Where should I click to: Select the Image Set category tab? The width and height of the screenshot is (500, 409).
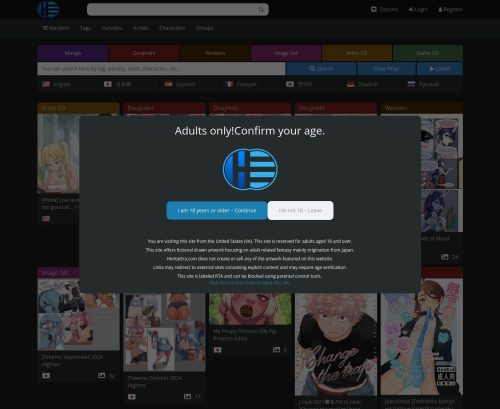coord(286,53)
